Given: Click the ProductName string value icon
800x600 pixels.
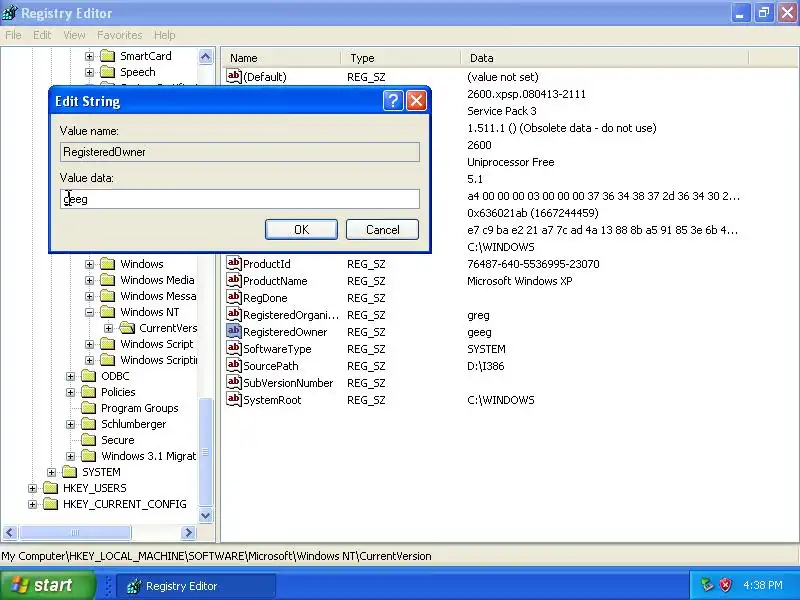Looking at the screenshot, I should click(234, 280).
